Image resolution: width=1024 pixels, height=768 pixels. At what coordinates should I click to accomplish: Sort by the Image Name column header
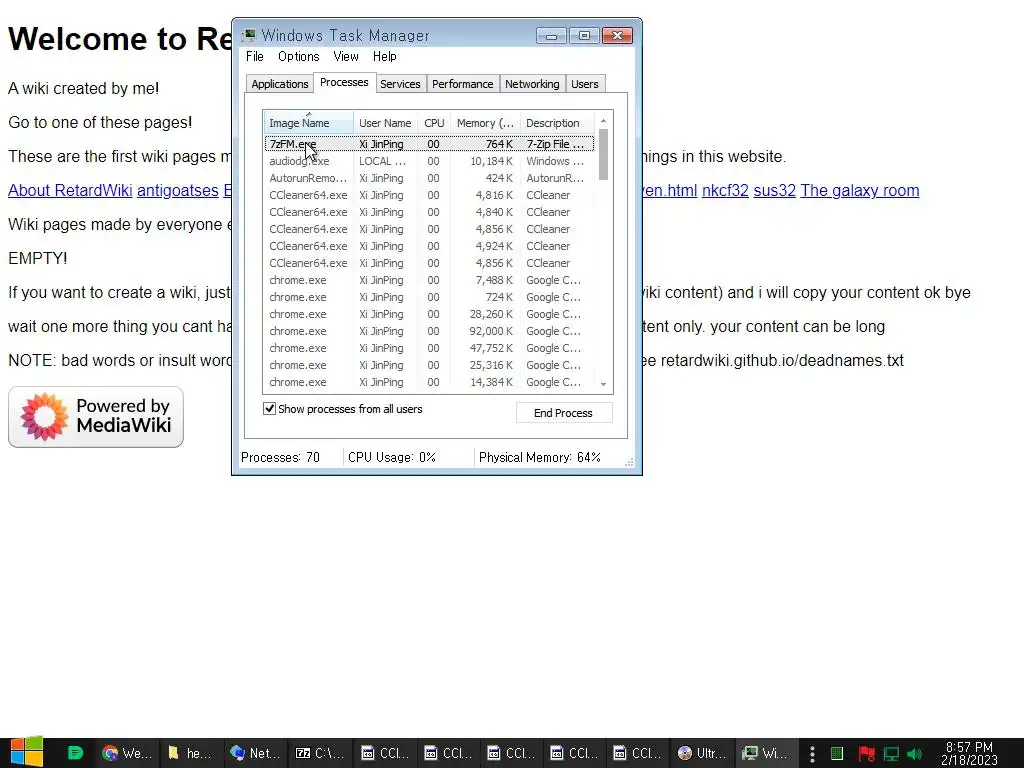point(308,123)
